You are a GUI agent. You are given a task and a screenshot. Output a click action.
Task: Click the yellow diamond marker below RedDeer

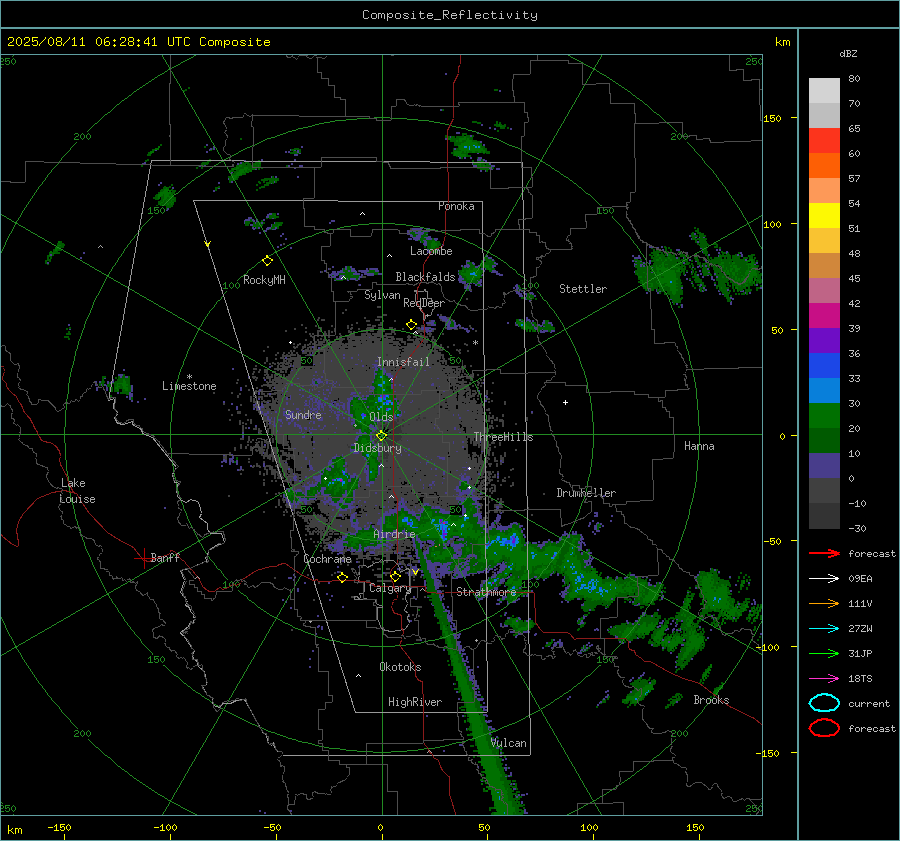click(x=411, y=325)
